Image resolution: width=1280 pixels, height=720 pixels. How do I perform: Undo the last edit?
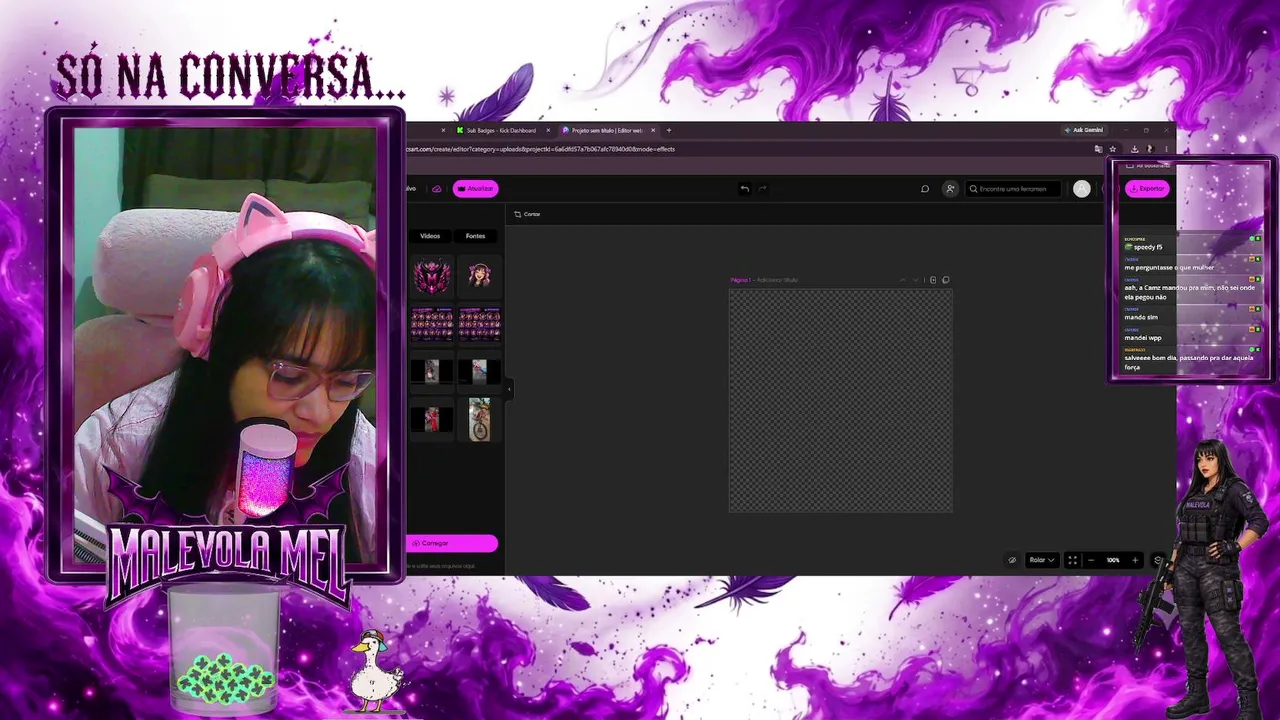tap(744, 188)
